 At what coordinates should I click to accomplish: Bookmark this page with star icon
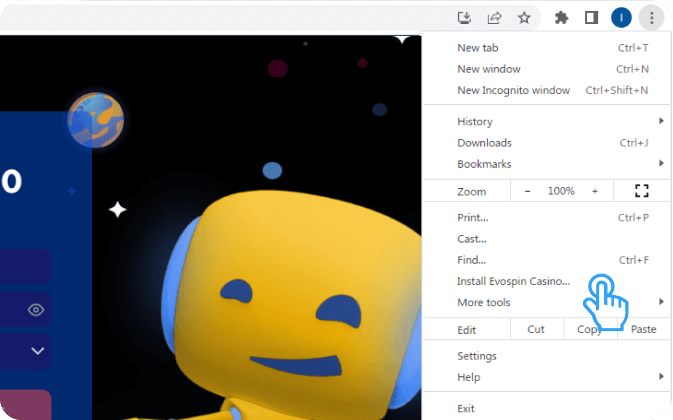pos(523,17)
